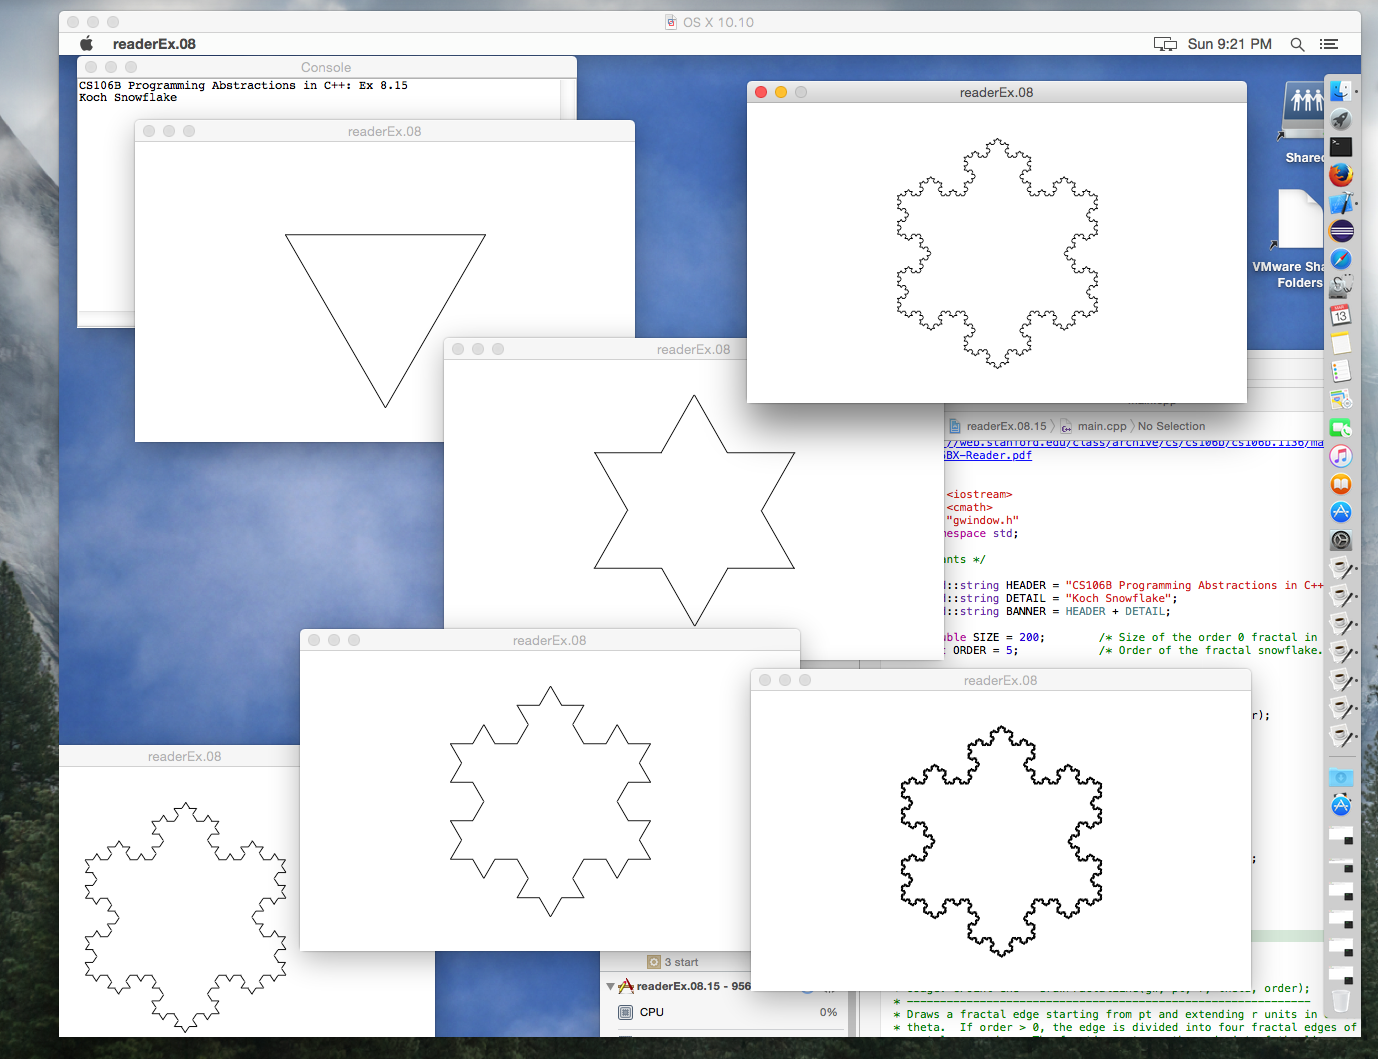Open No Selection jump bar menu

[1171, 426]
